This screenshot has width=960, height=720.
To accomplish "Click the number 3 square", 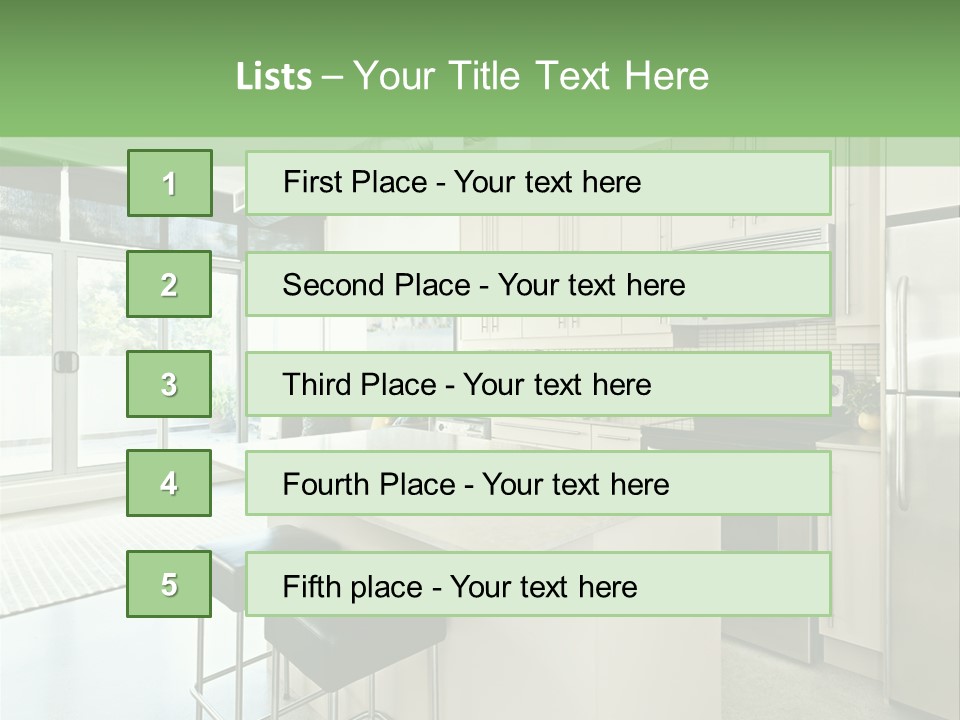I will pyautogui.click(x=170, y=384).
